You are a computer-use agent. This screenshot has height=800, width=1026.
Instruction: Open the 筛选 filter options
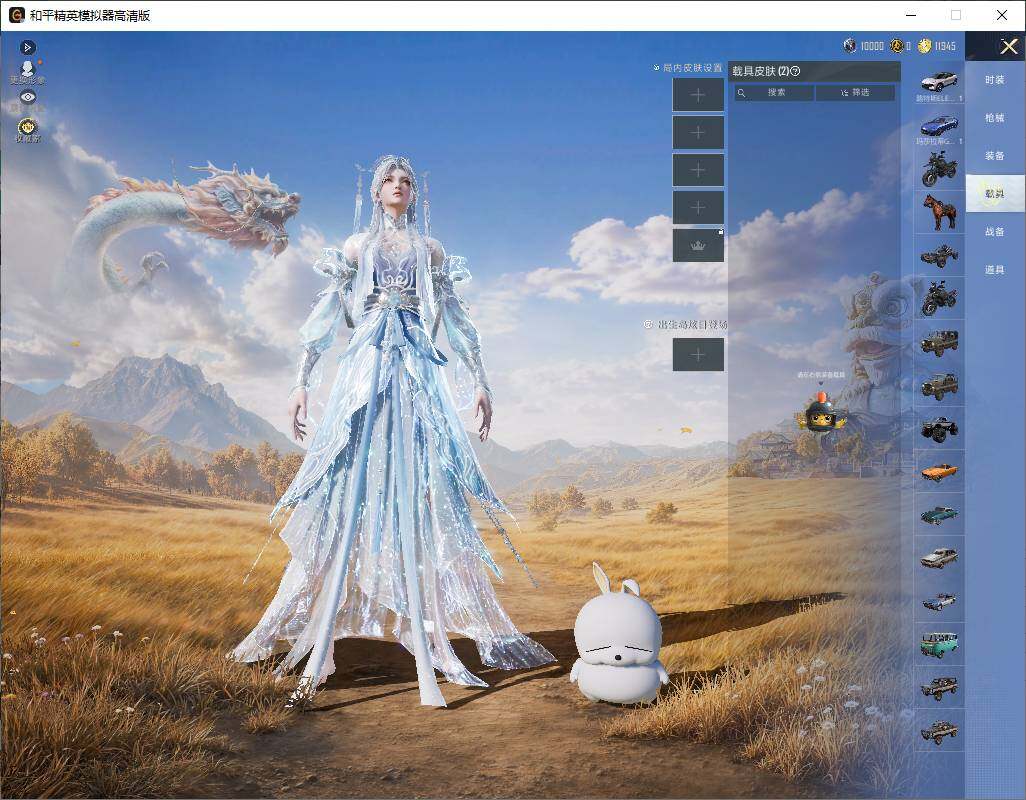tap(855, 93)
